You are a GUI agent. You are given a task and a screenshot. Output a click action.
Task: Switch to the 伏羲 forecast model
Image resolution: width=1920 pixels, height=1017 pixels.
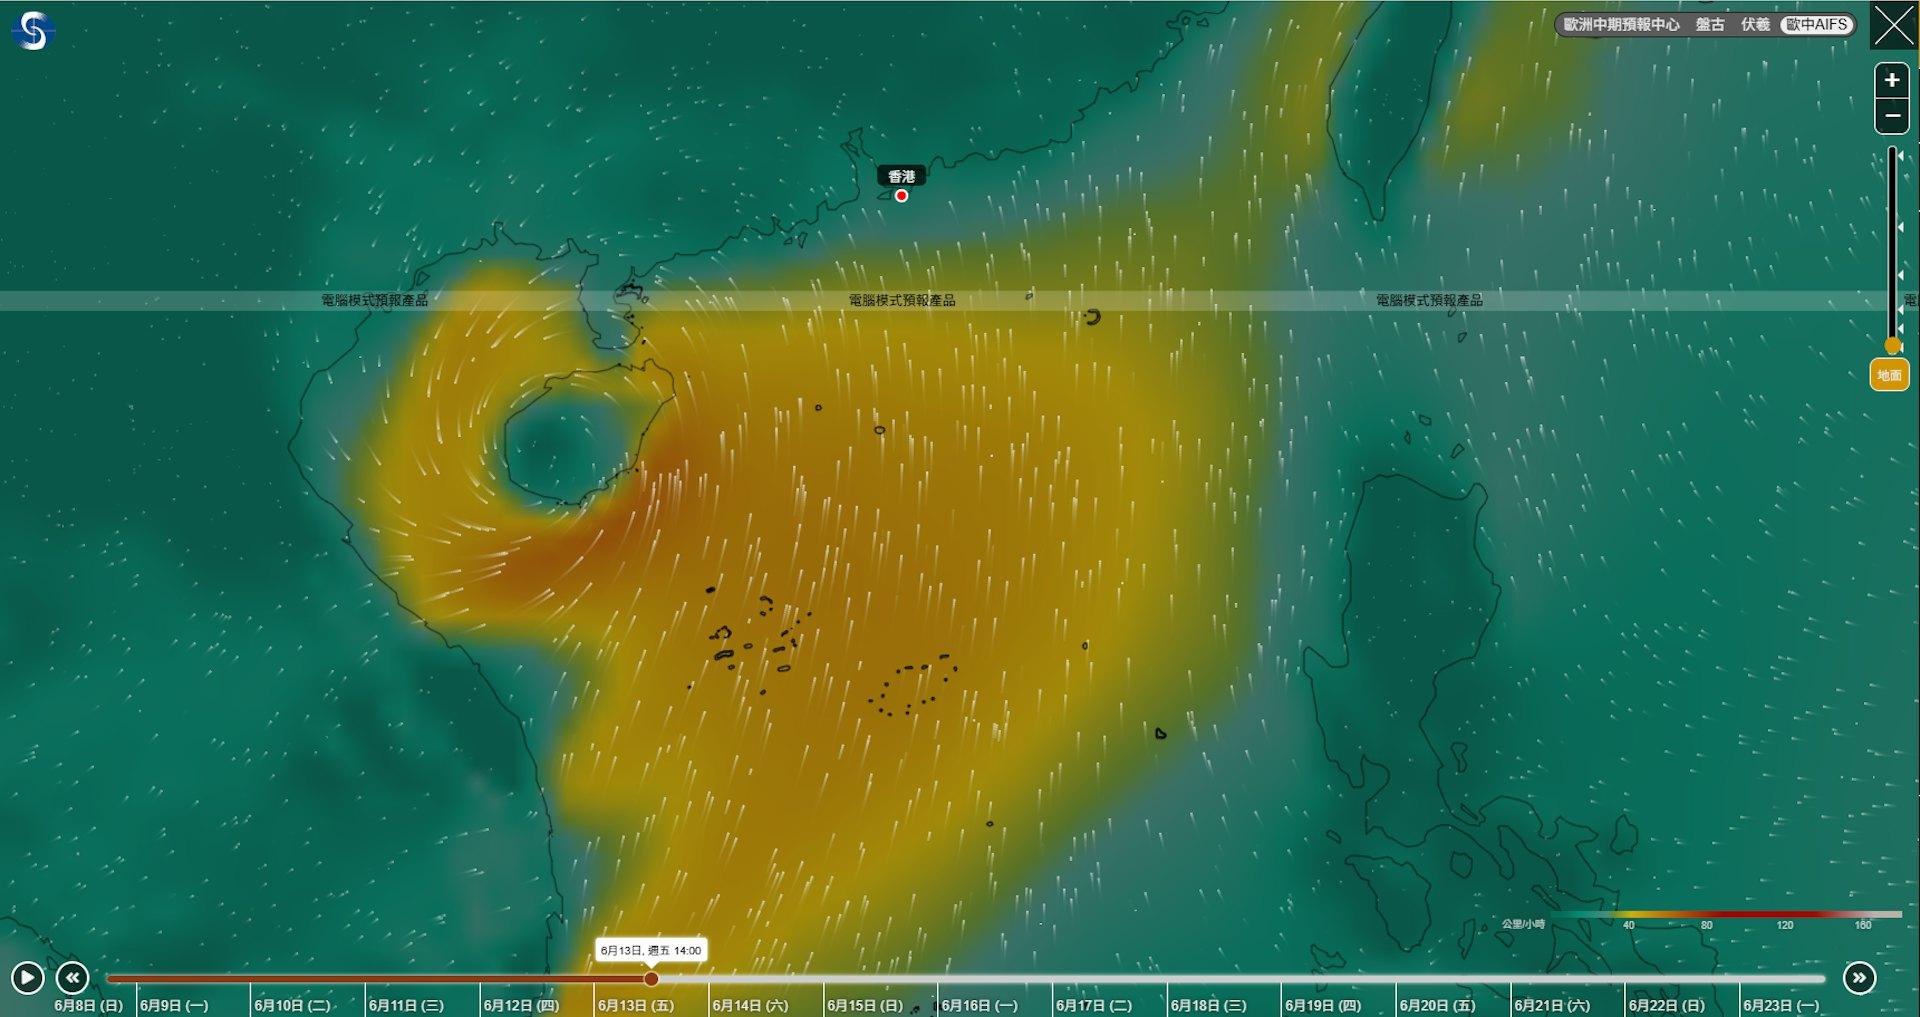point(1755,24)
